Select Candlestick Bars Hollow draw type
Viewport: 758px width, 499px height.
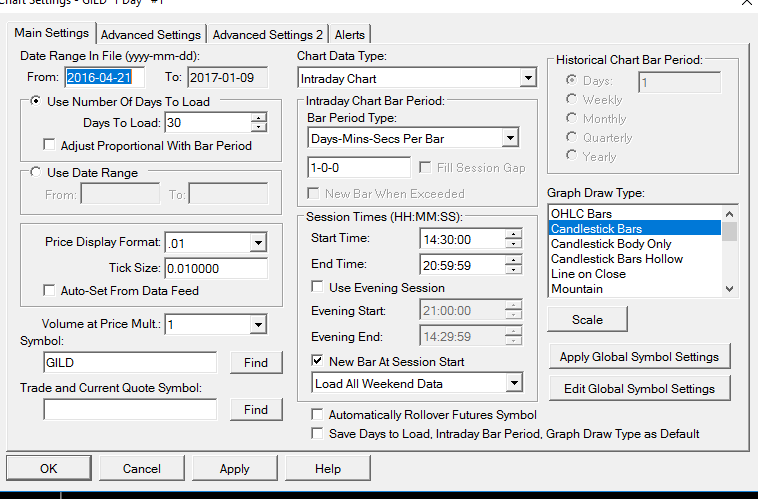634,258
